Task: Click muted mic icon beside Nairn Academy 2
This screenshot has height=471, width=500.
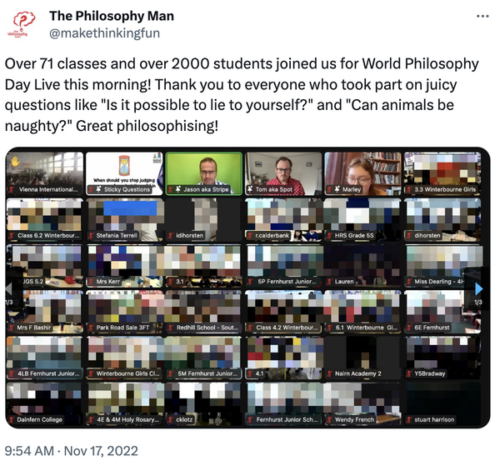Action: [x=330, y=374]
